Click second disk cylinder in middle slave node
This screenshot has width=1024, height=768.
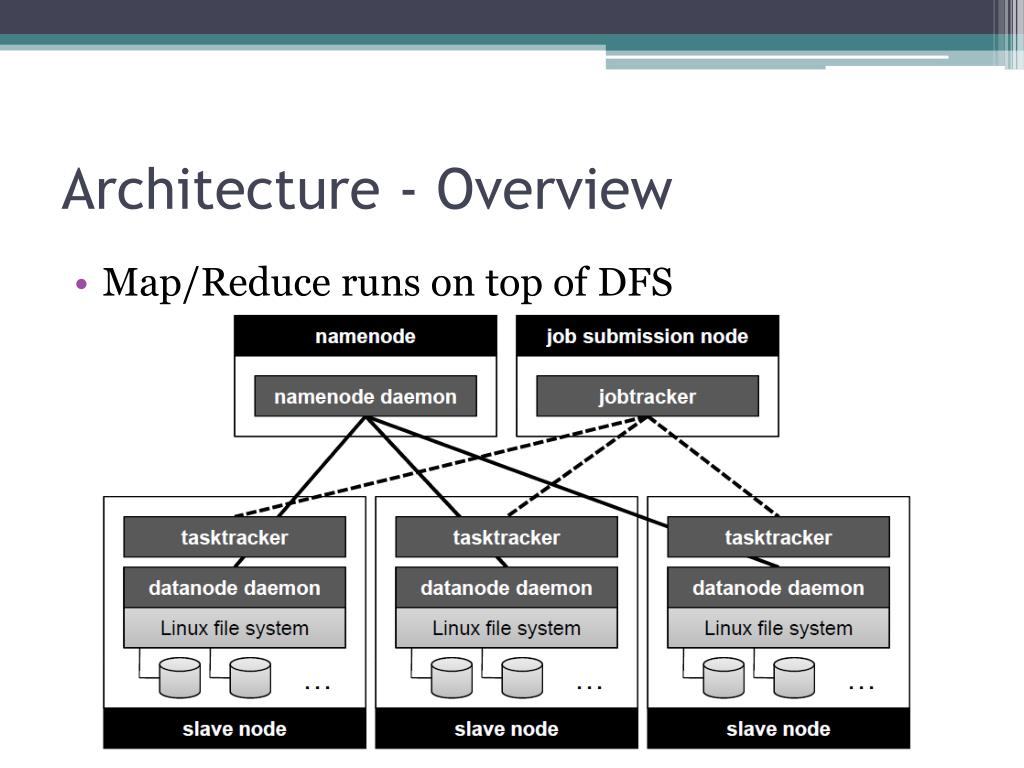tap(522, 678)
